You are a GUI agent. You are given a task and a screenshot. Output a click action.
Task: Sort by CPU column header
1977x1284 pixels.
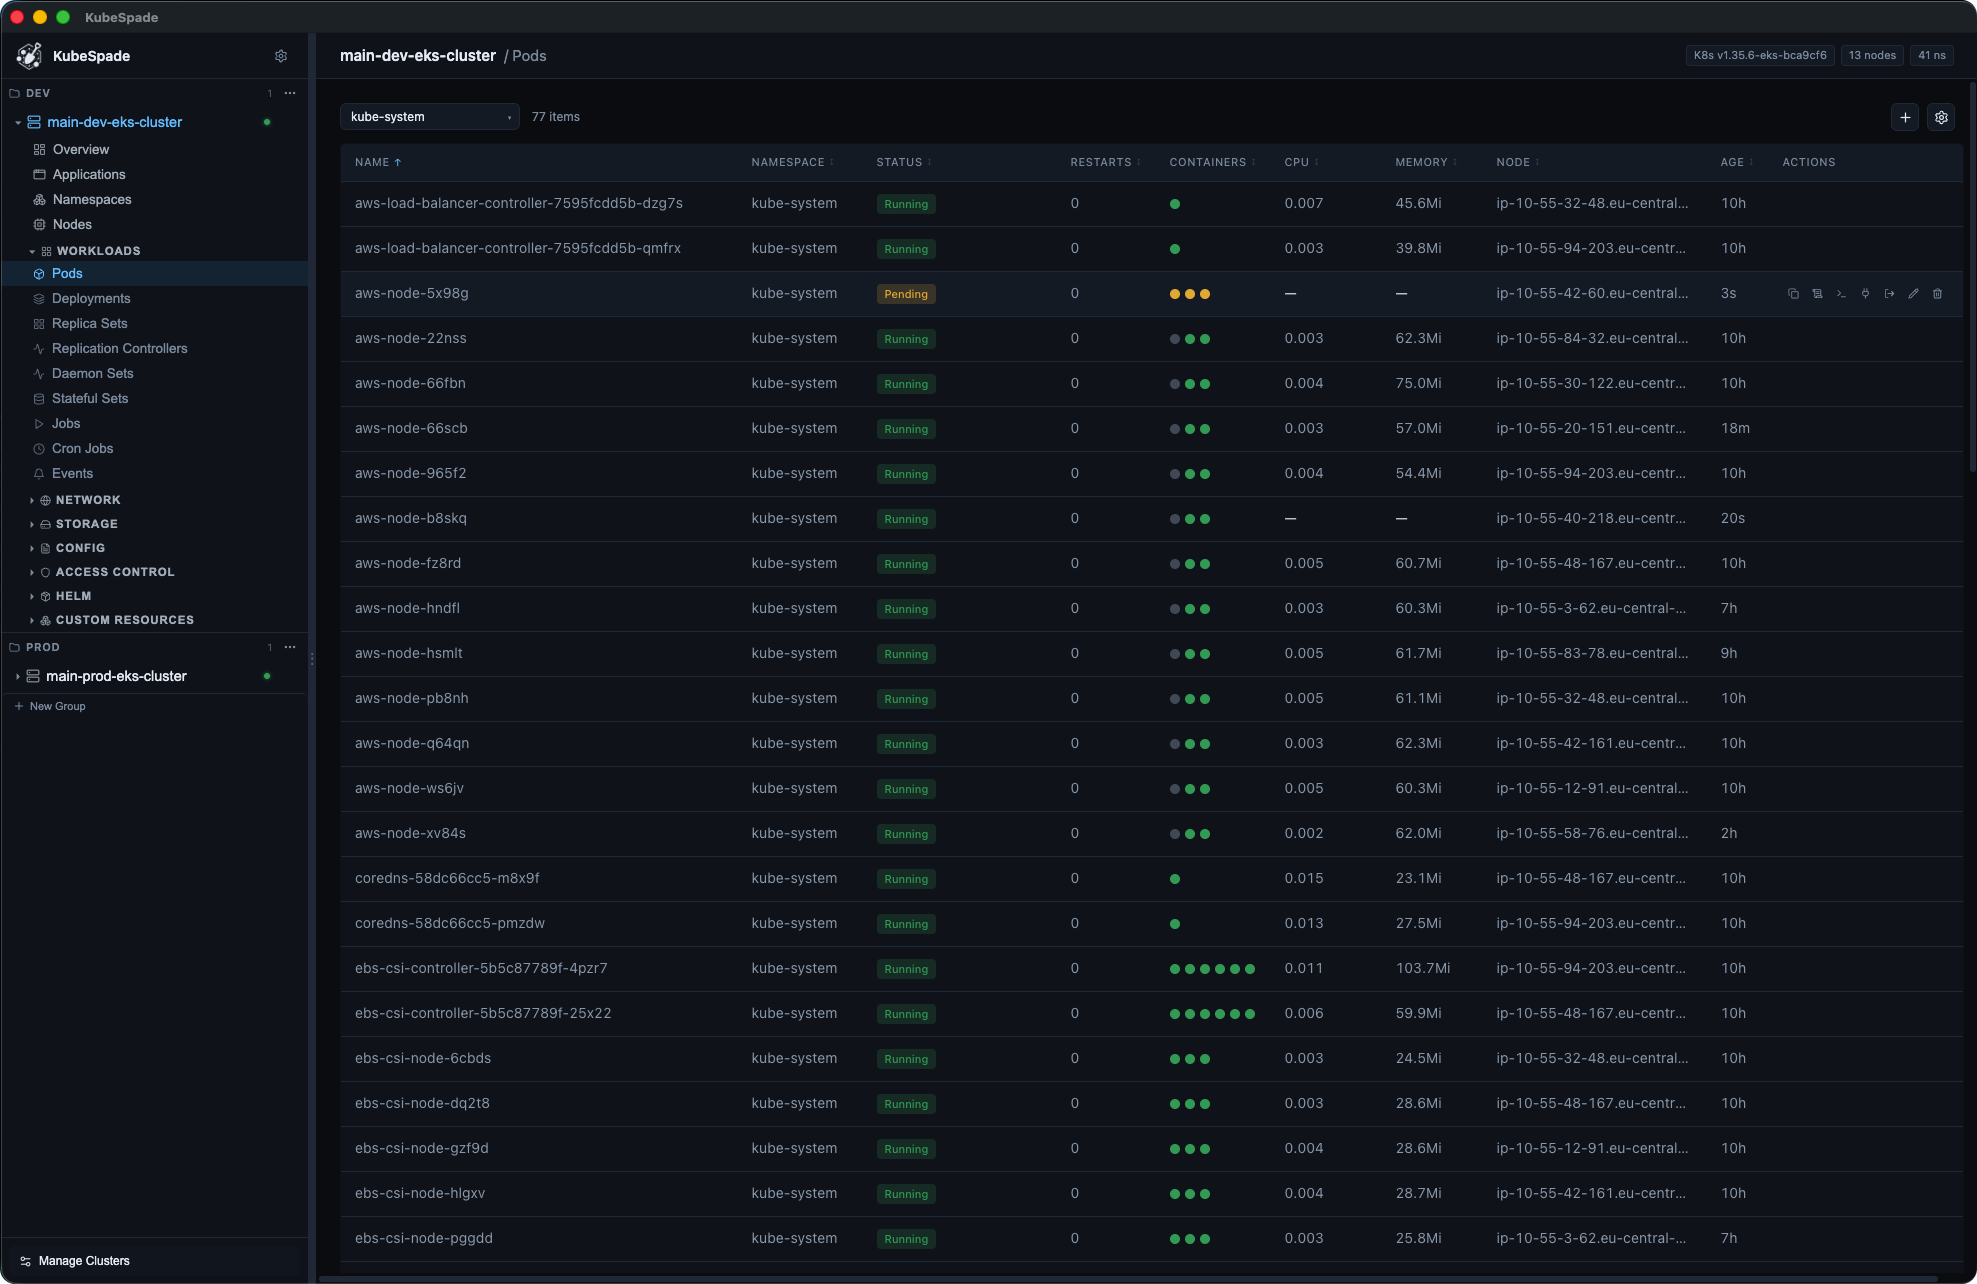pyautogui.click(x=1302, y=162)
